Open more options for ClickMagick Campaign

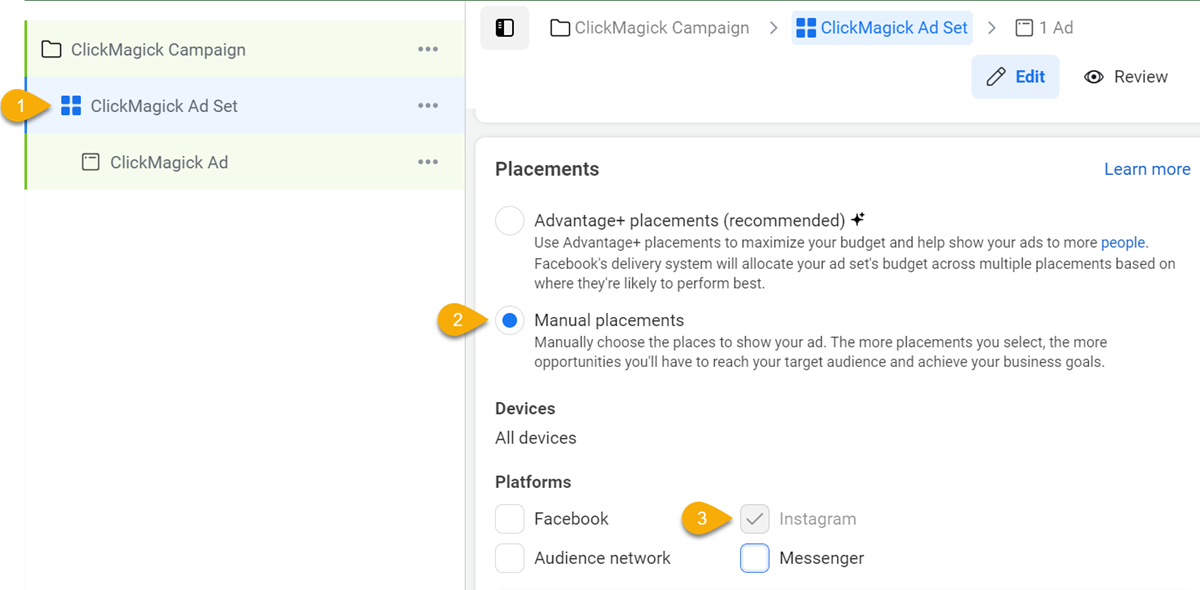[428, 50]
